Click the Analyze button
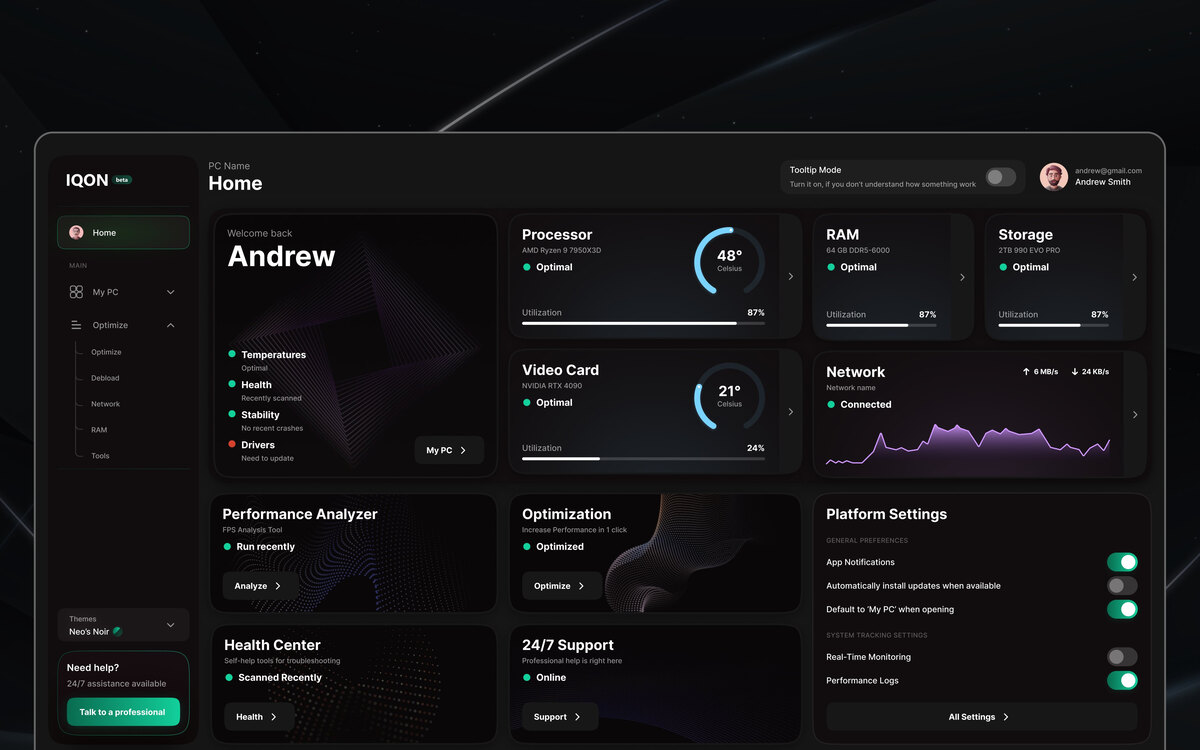Viewport: 1200px width, 750px height. pos(259,585)
